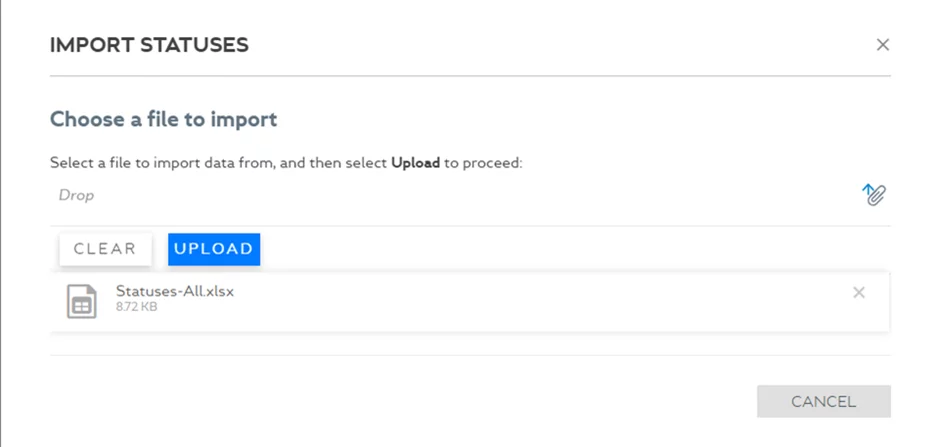The width and height of the screenshot is (940, 447).
Task: Click the Drop placeholder text
Action: tap(76, 195)
